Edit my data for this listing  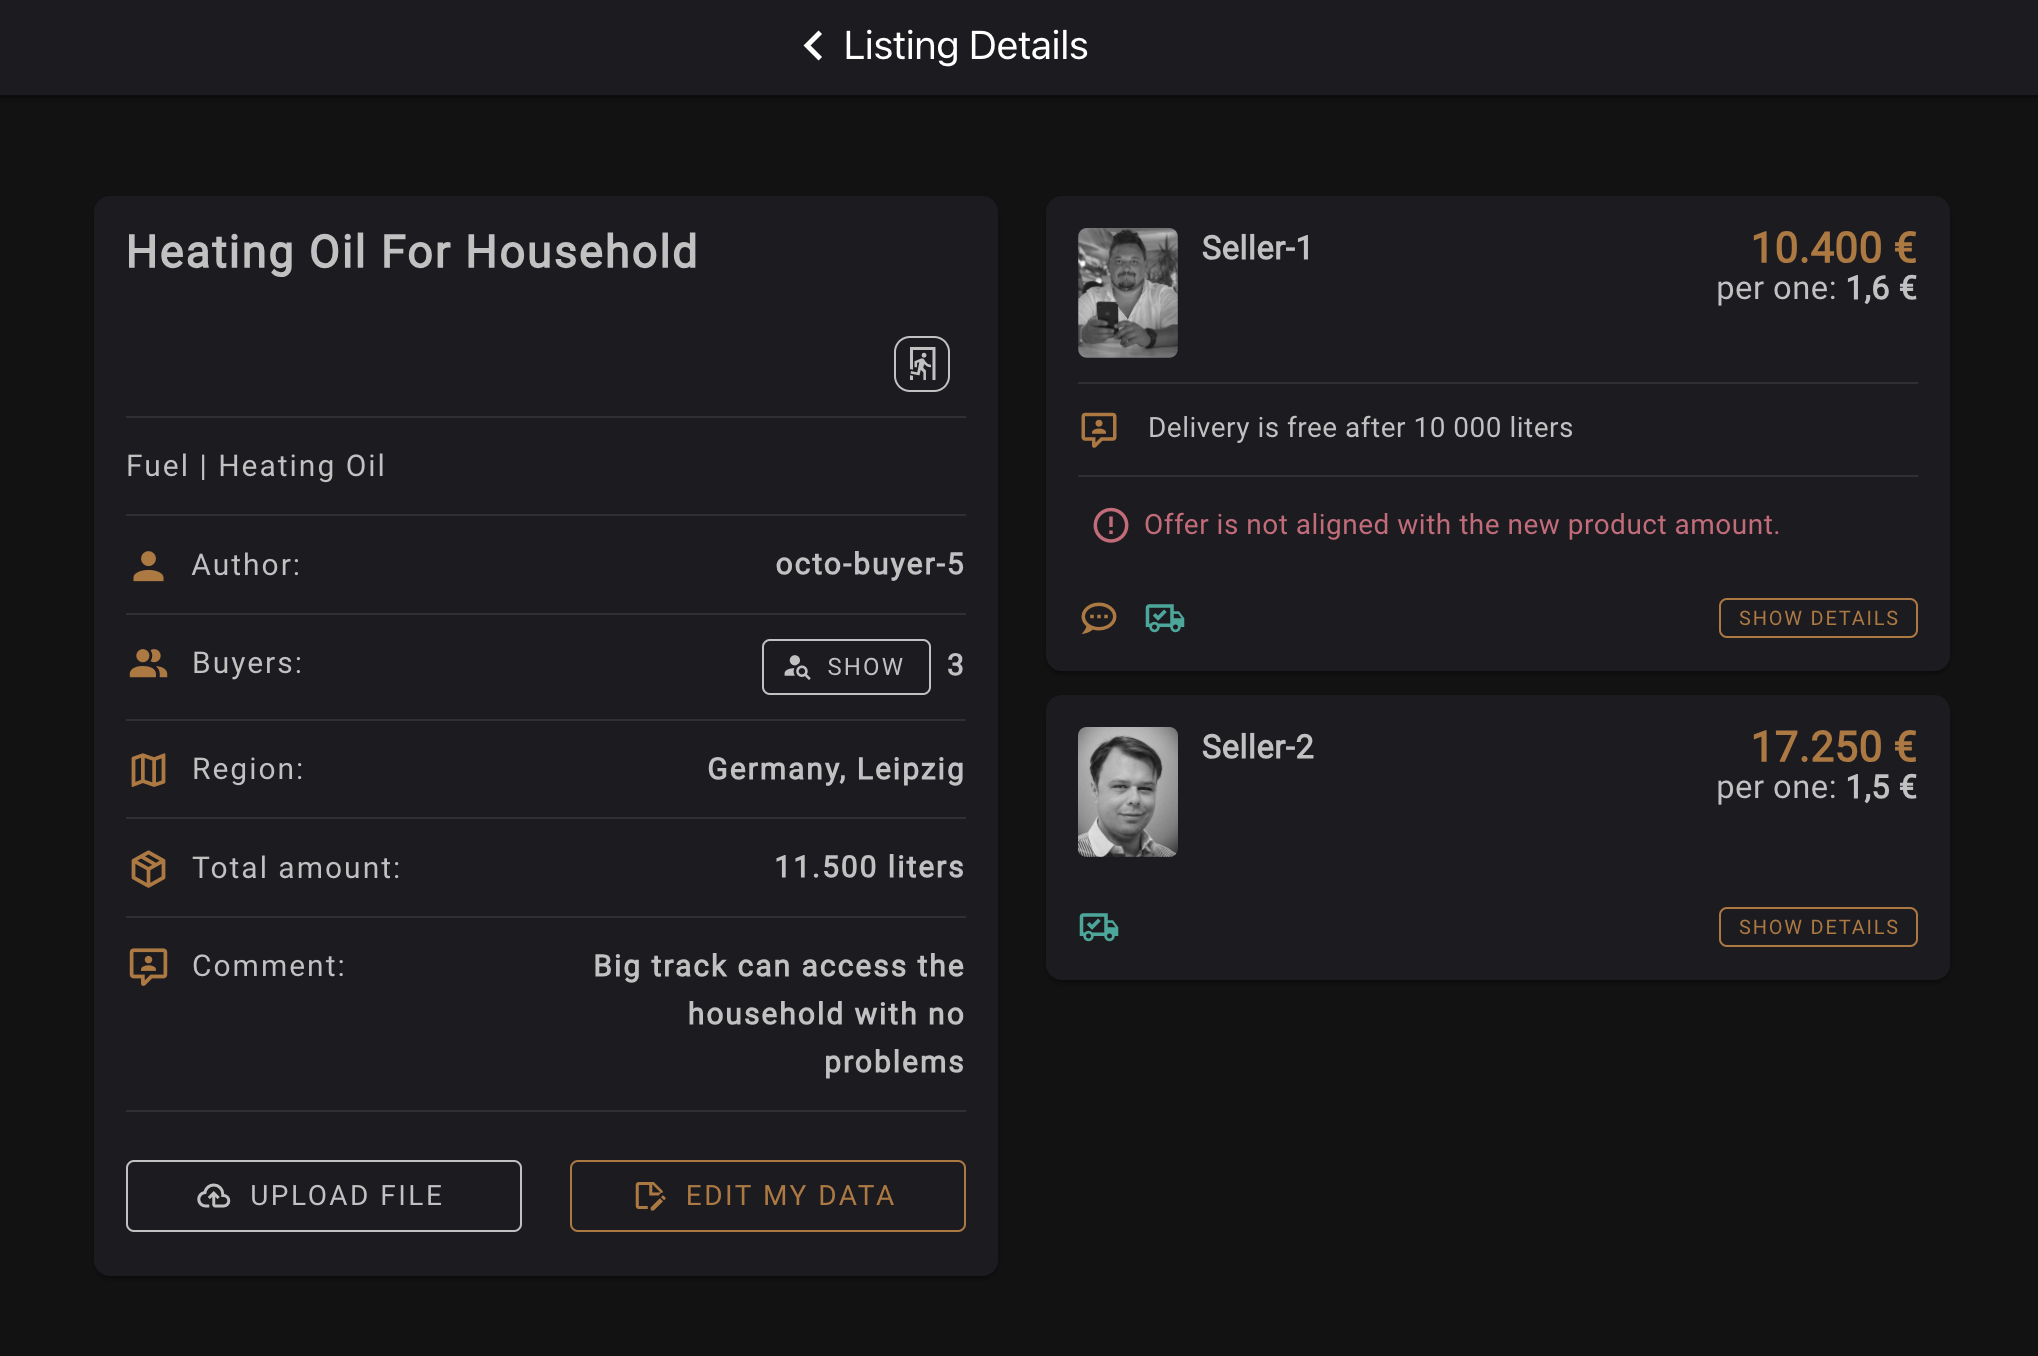pyautogui.click(x=767, y=1196)
